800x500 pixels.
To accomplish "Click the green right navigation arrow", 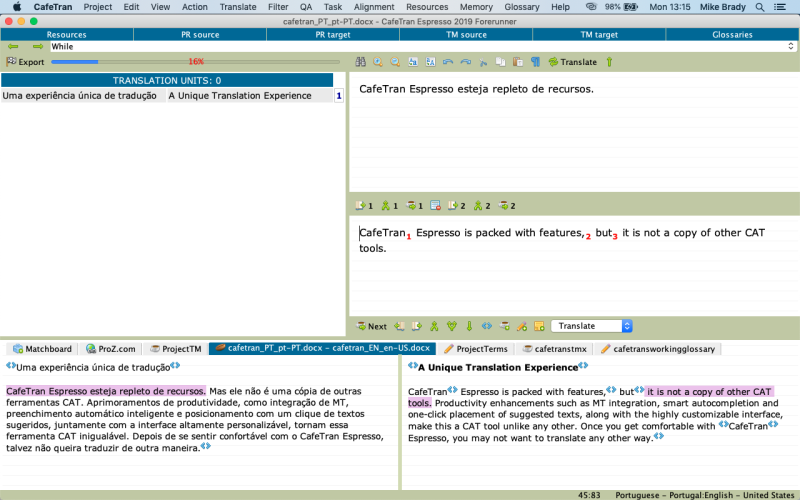I will (38, 46).
